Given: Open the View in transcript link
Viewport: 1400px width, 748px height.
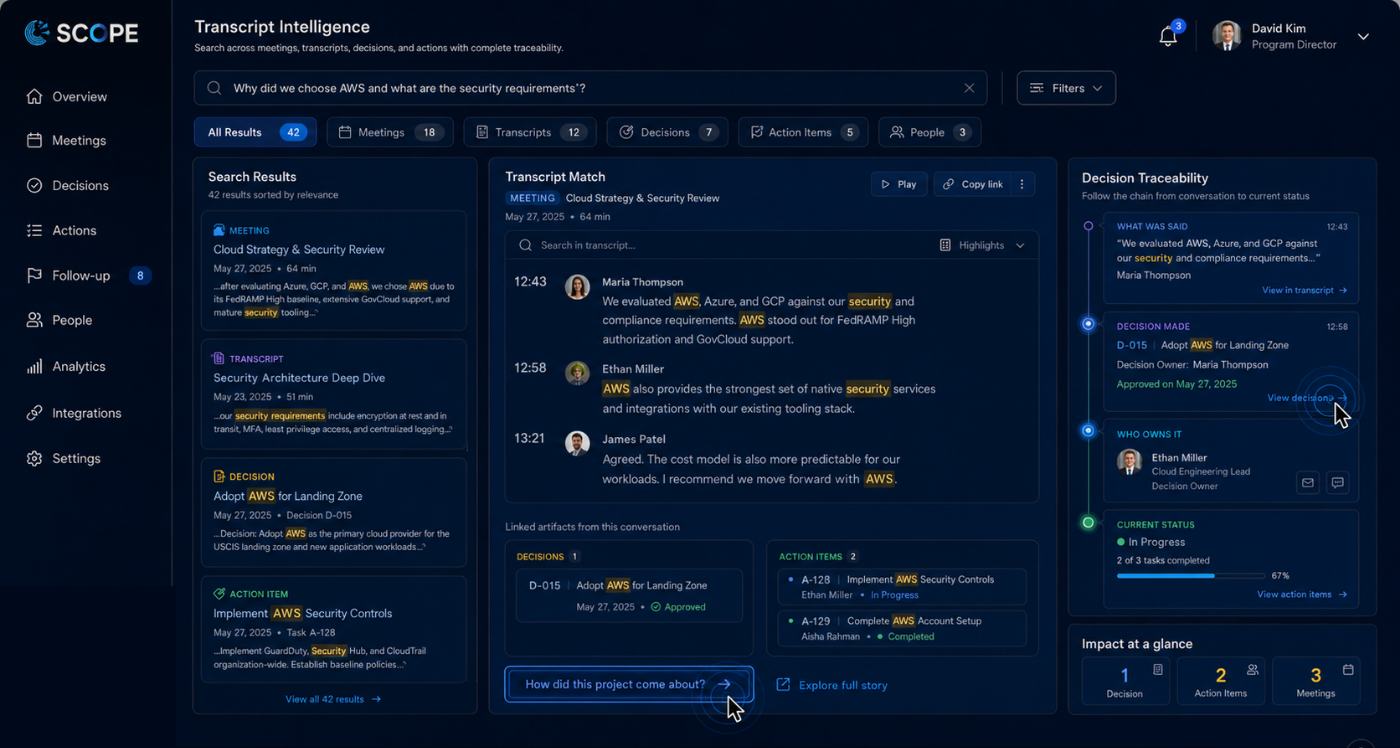Looking at the screenshot, I should [1304, 290].
